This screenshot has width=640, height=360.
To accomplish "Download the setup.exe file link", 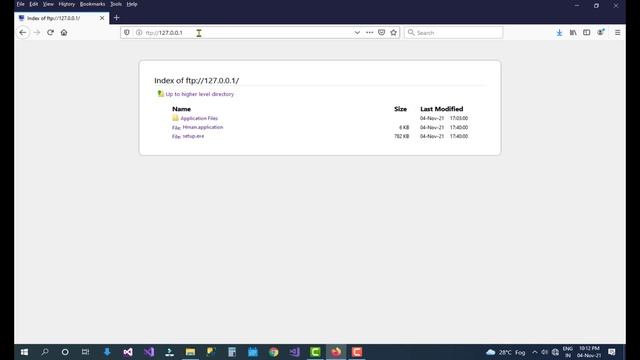I will click(193, 136).
